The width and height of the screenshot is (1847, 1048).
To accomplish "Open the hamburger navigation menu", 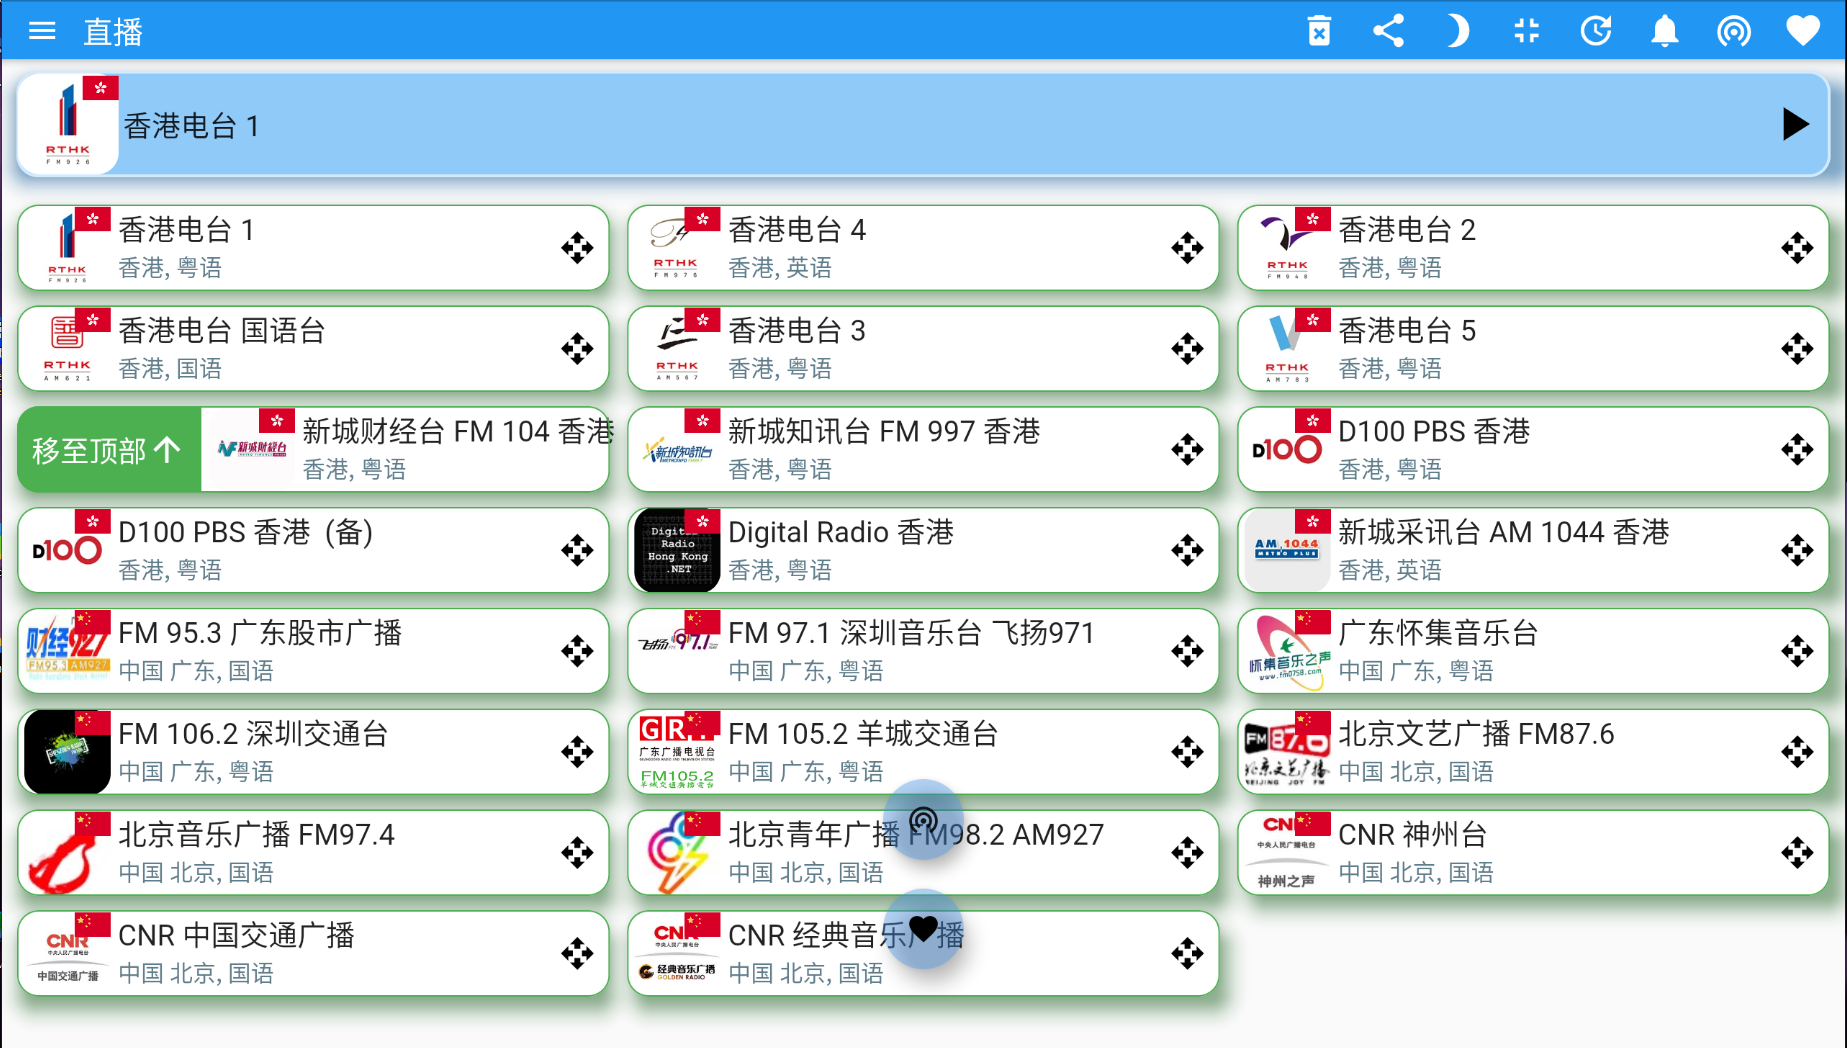I will tap(42, 31).
